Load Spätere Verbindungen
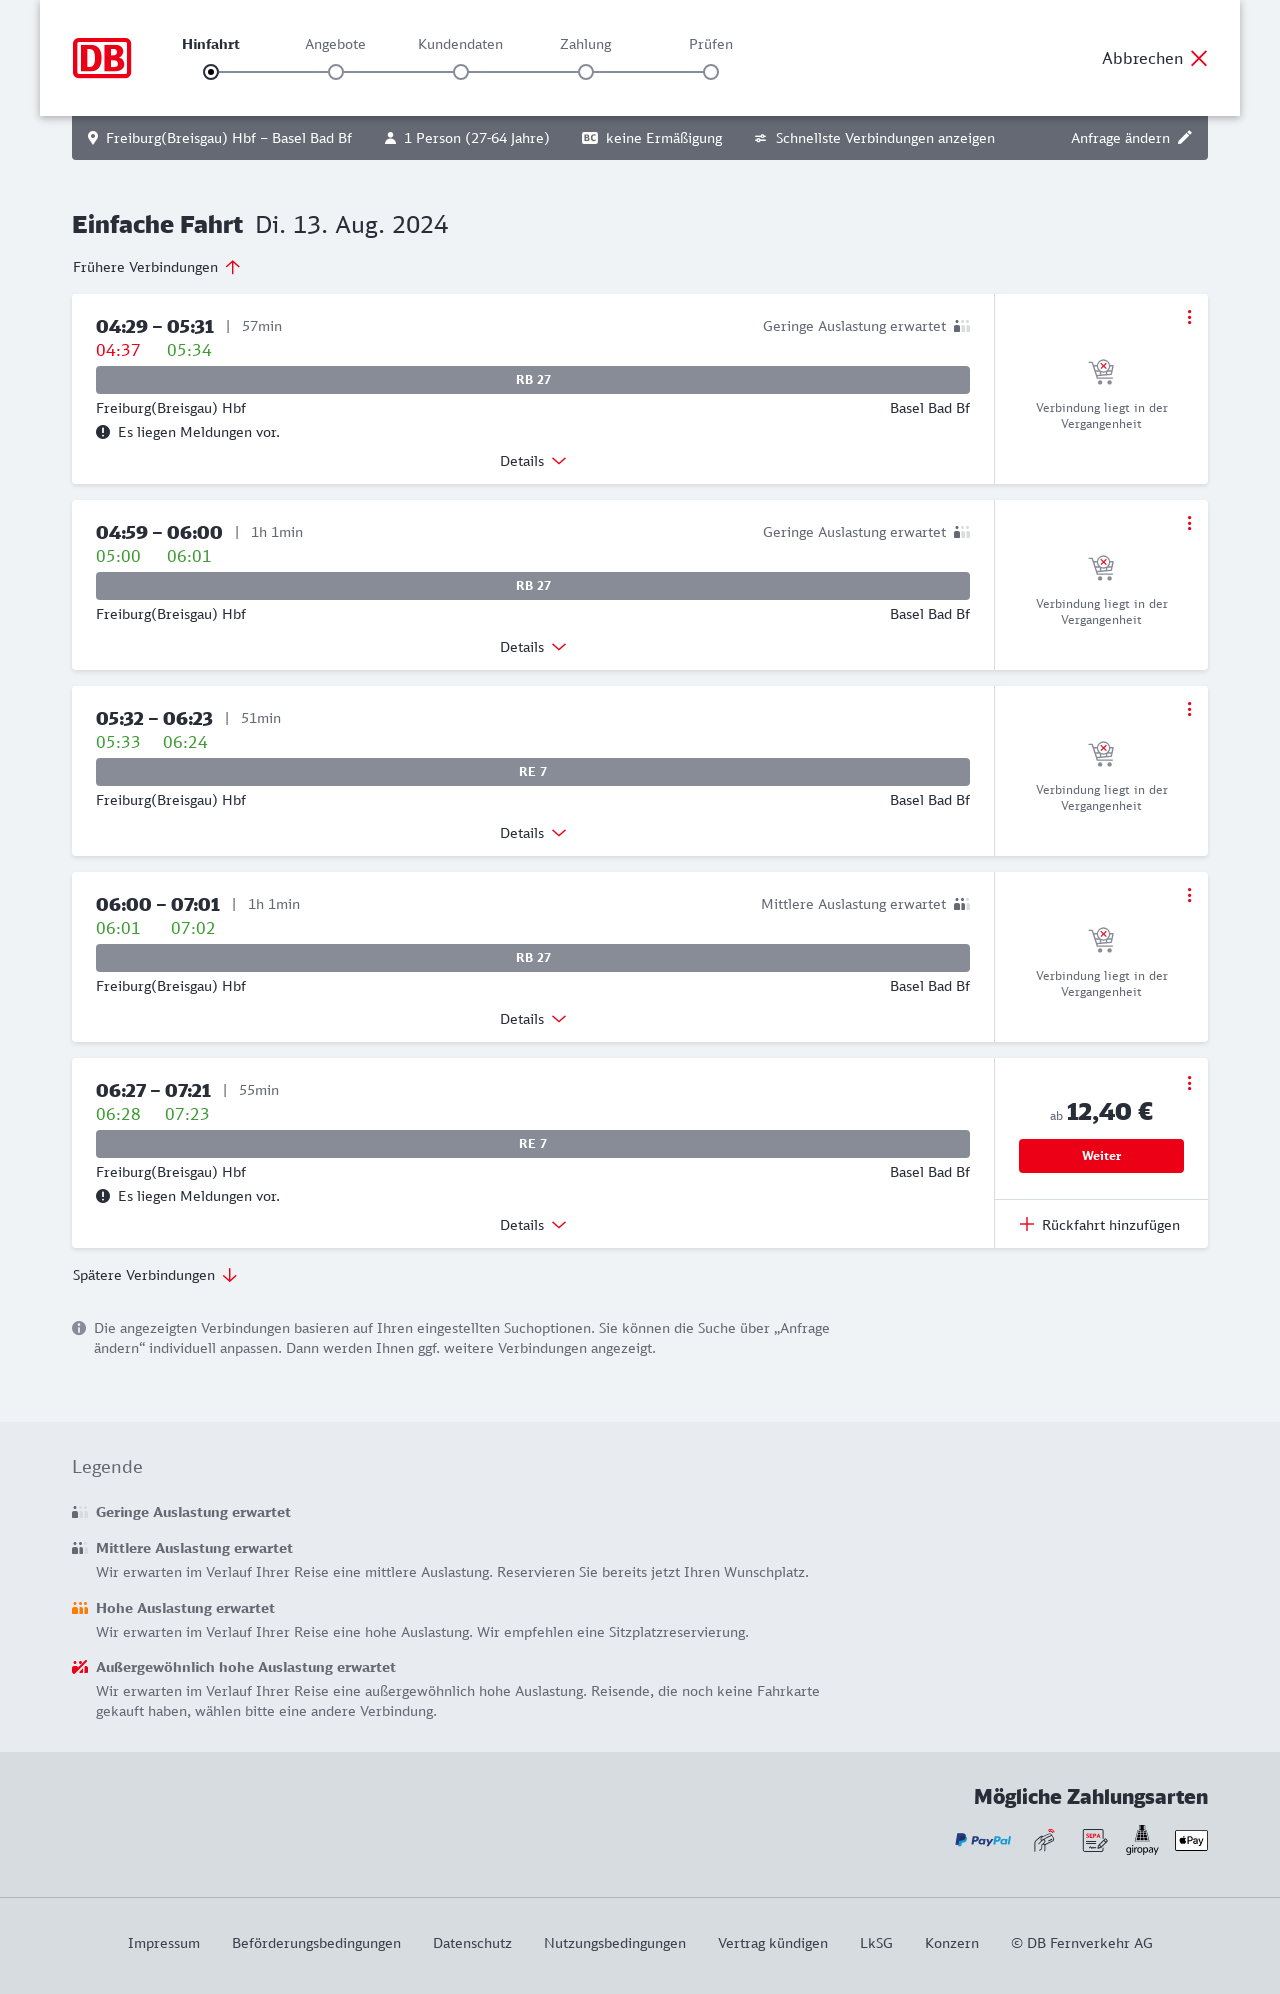 click(x=155, y=1275)
